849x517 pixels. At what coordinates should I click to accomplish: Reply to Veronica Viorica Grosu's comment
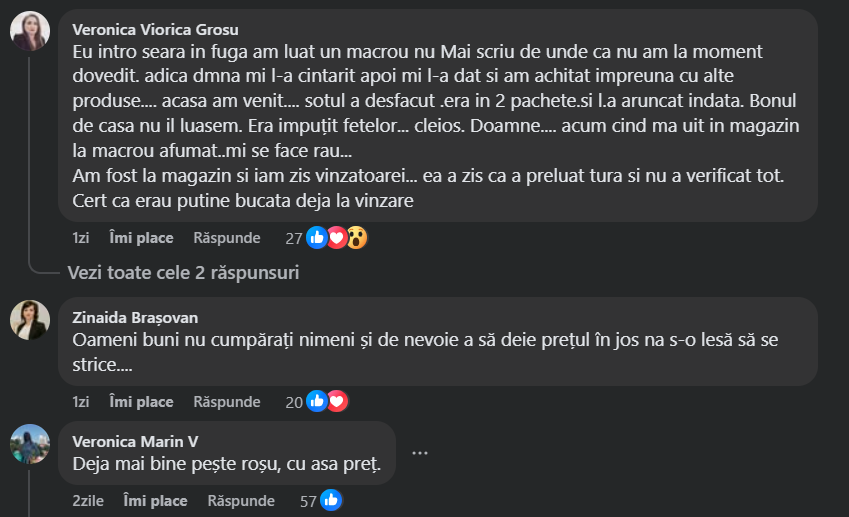click(227, 238)
